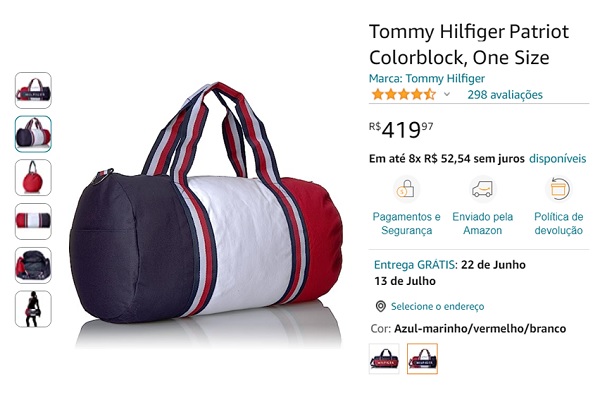Click the return policy box icon
600x400 pixels.
point(559,189)
